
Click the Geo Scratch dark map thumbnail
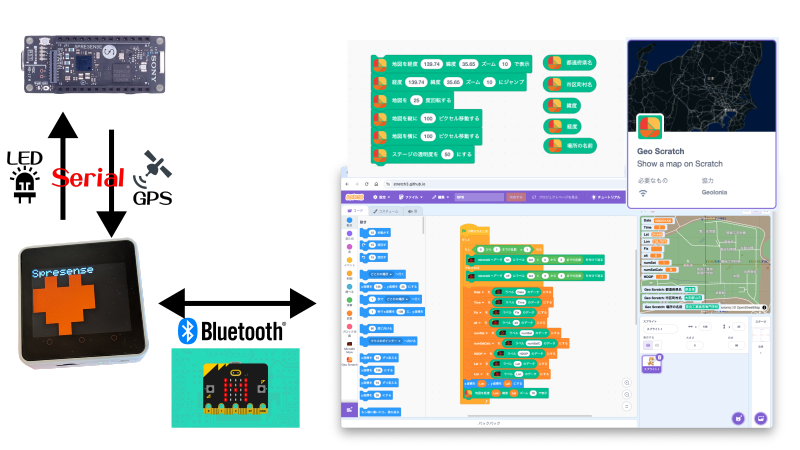[x=702, y=86]
